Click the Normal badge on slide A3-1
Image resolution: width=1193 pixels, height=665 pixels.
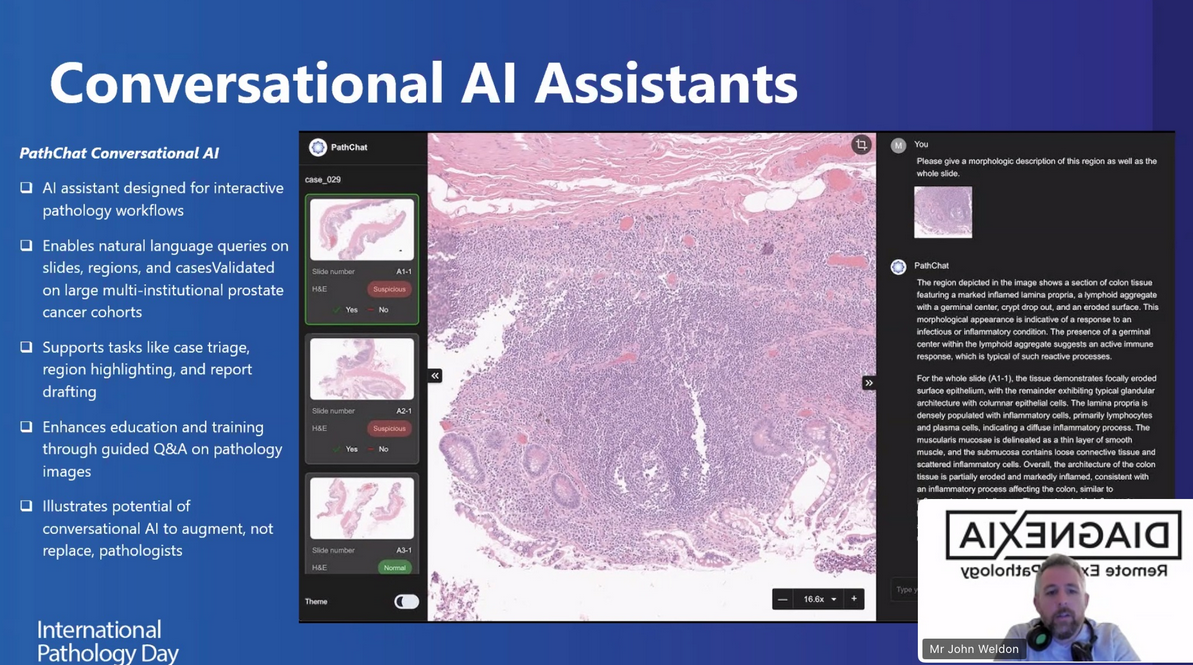(395, 567)
